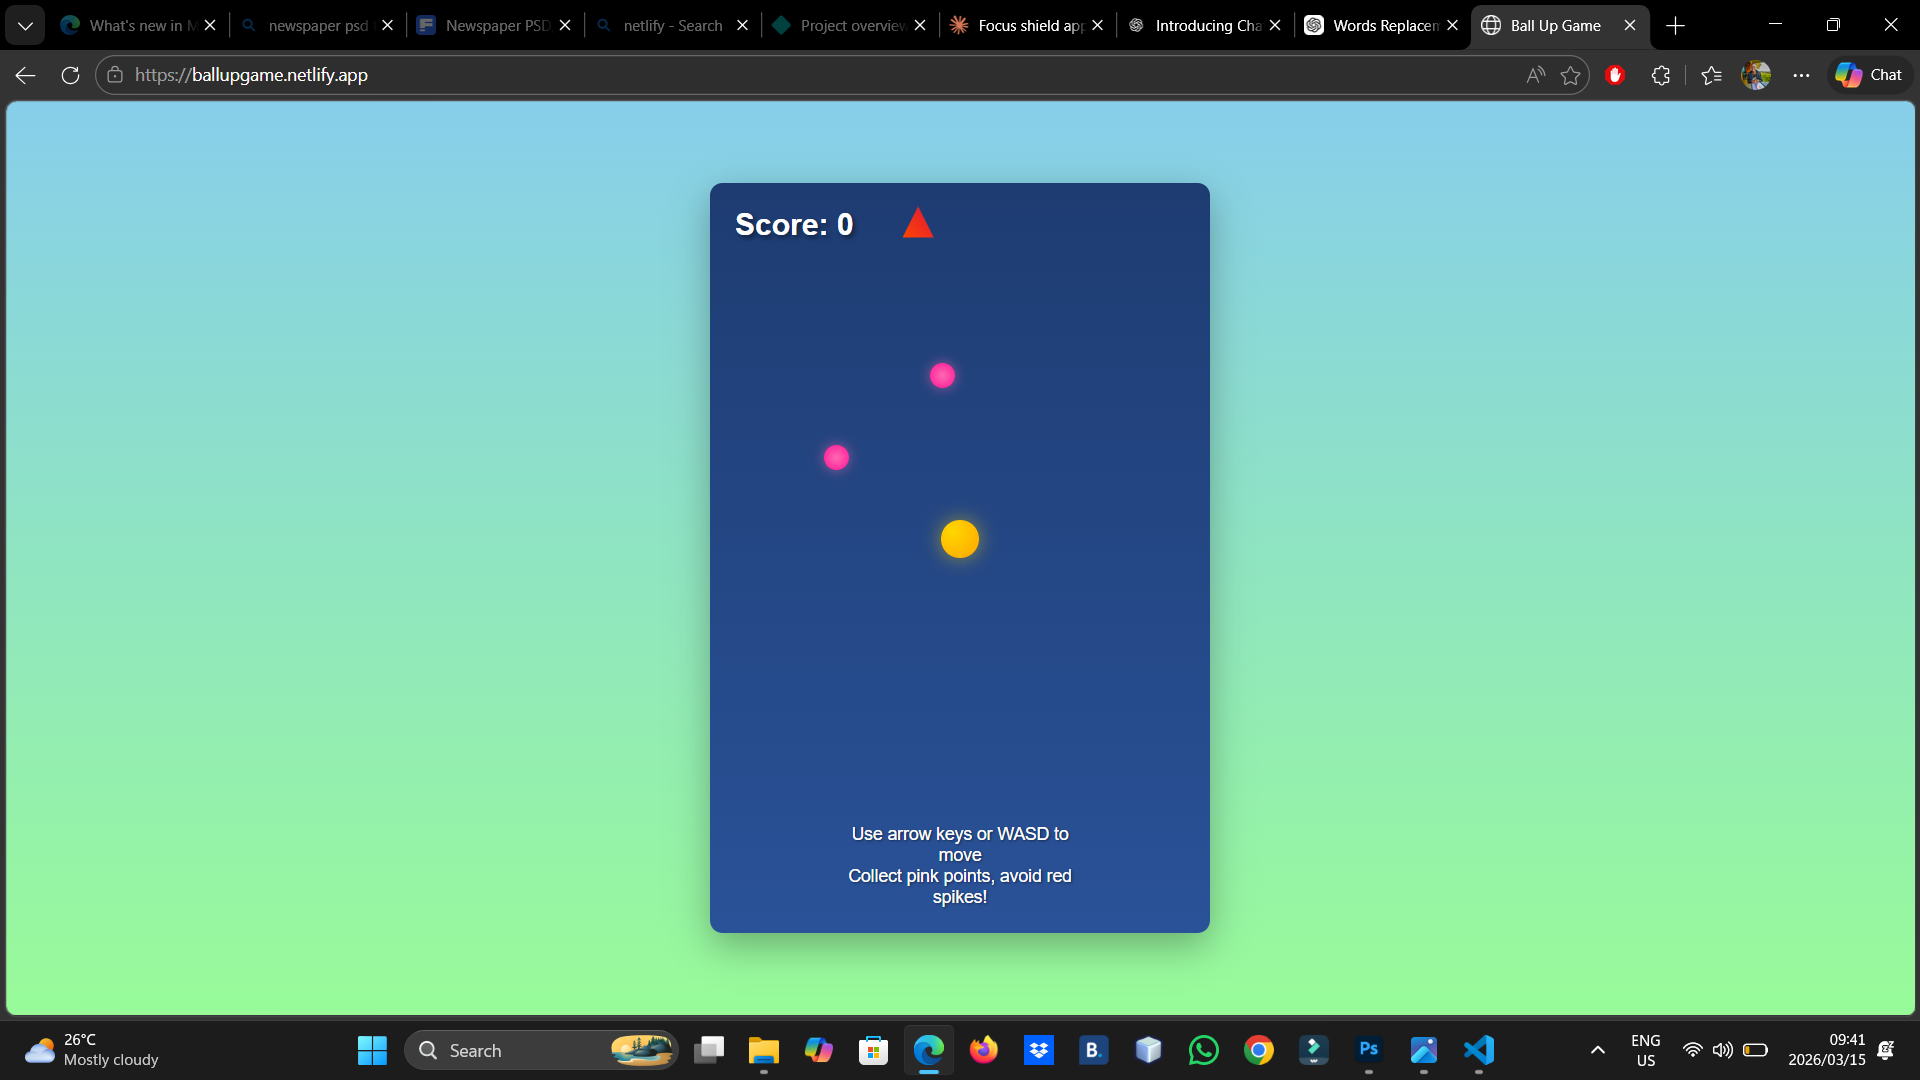The width and height of the screenshot is (1920, 1080).
Task: Mute the system volume in the tray
Action: point(1723,1050)
